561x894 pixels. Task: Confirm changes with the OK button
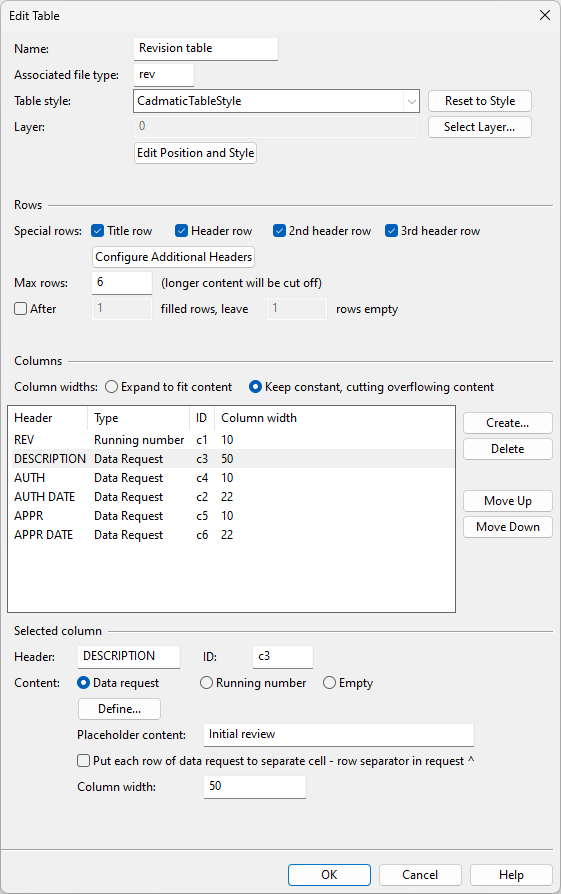[x=329, y=875]
